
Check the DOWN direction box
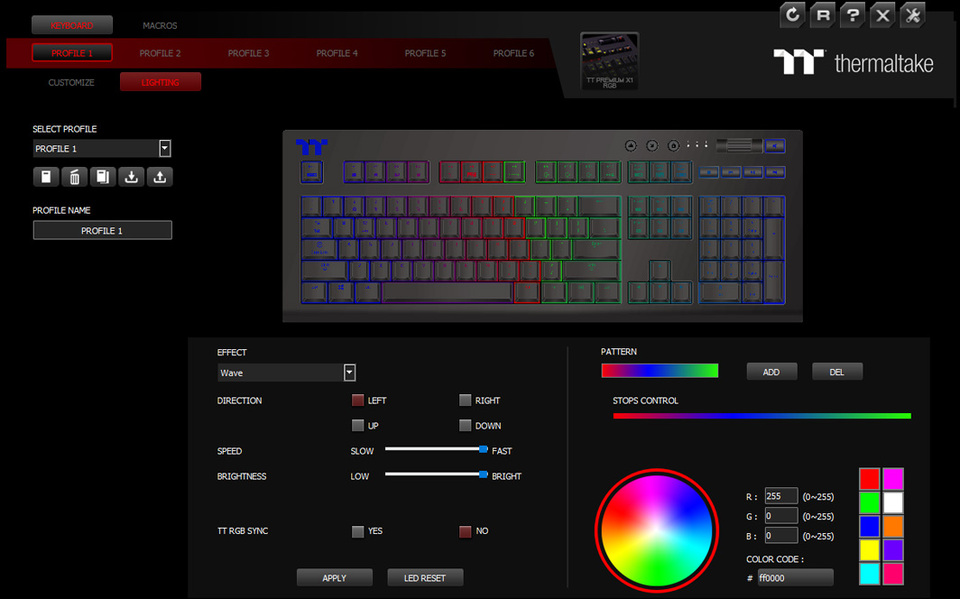(x=465, y=425)
